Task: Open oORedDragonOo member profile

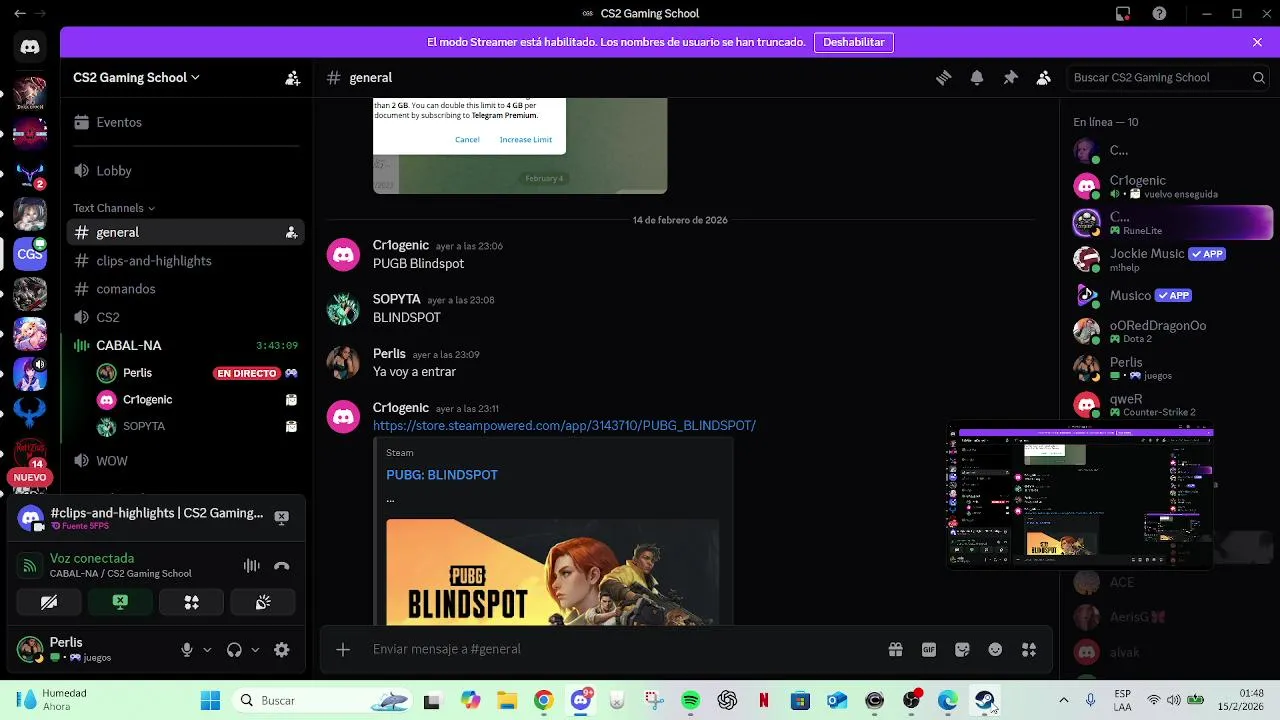Action: pos(1167,331)
